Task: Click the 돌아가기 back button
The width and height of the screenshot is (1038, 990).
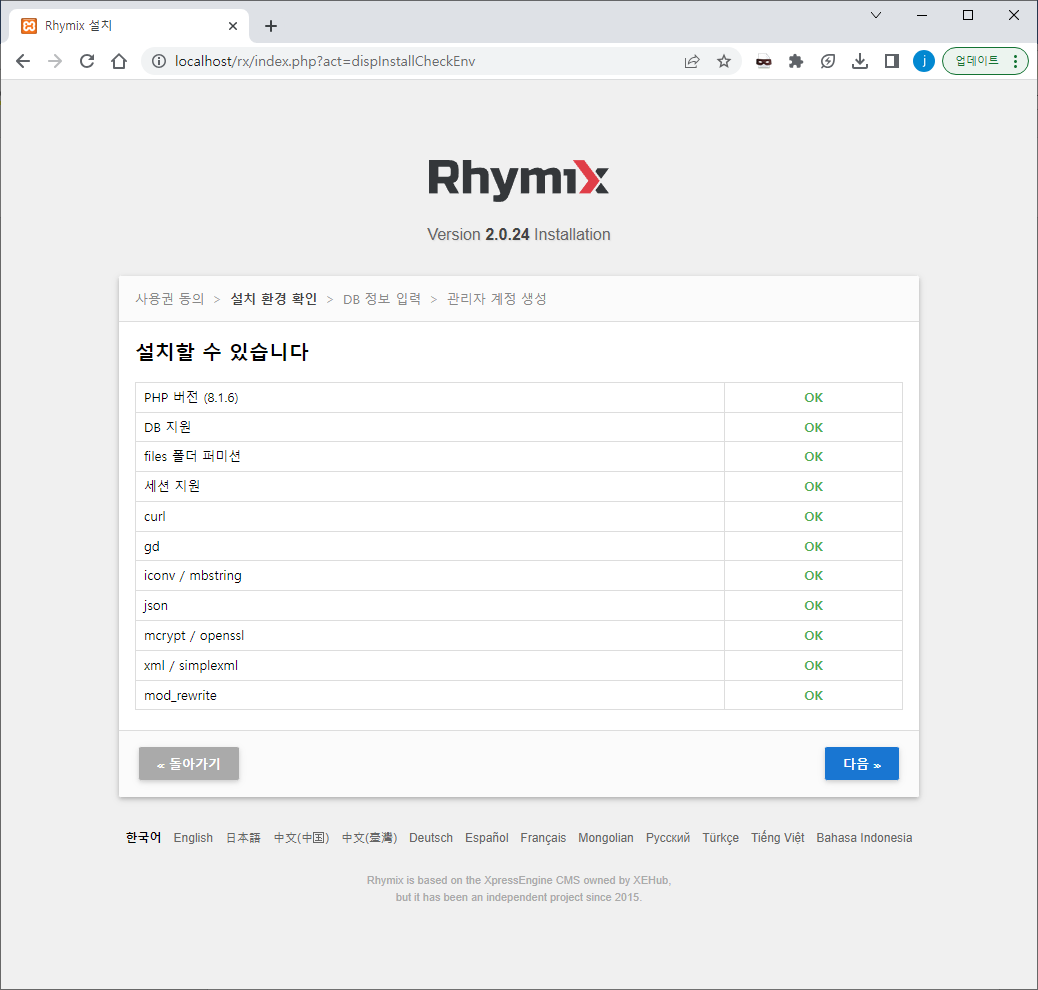Action: [189, 764]
